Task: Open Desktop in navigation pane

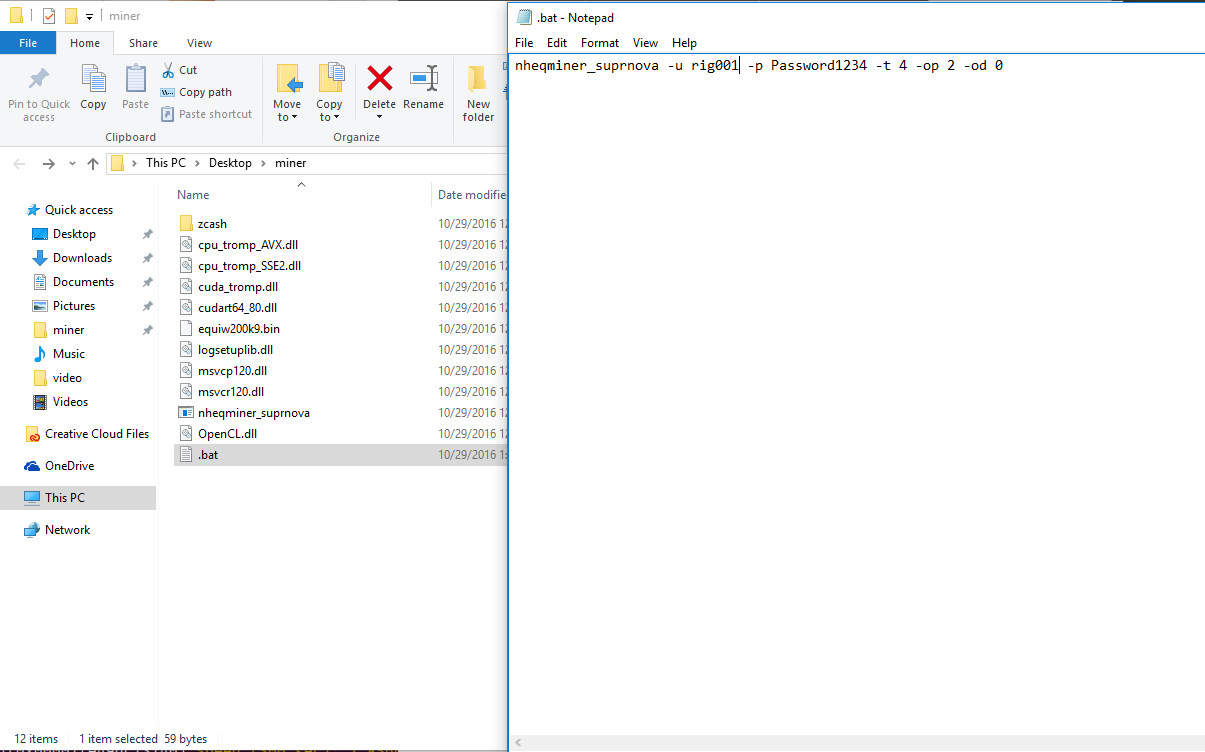Action: [x=74, y=234]
